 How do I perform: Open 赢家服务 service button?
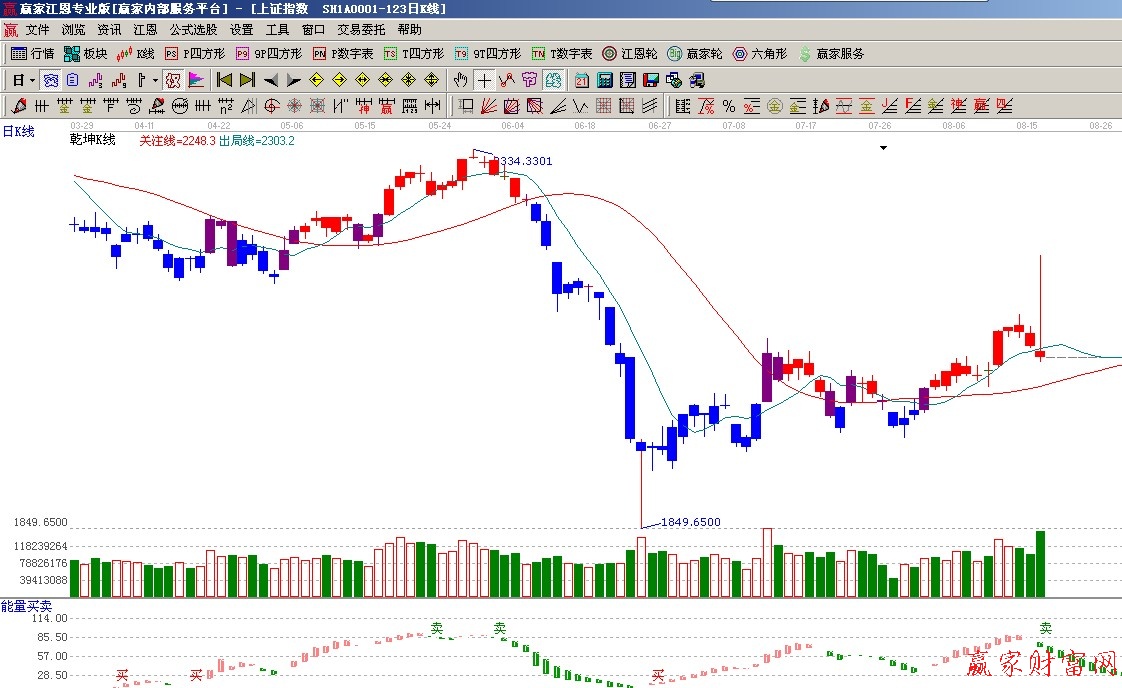tap(831, 54)
